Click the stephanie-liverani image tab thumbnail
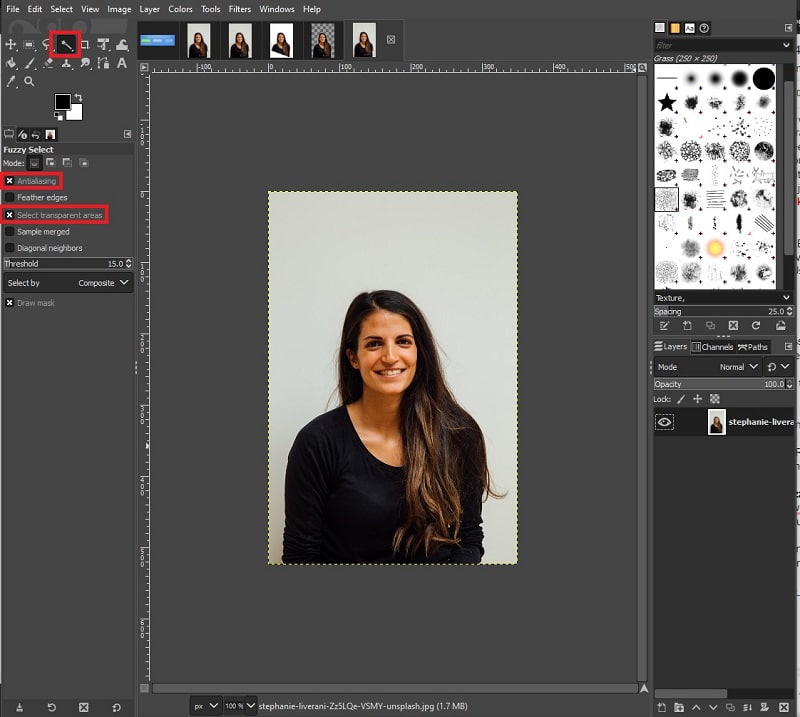Viewport: 800px width, 717px height. (x=360, y=42)
